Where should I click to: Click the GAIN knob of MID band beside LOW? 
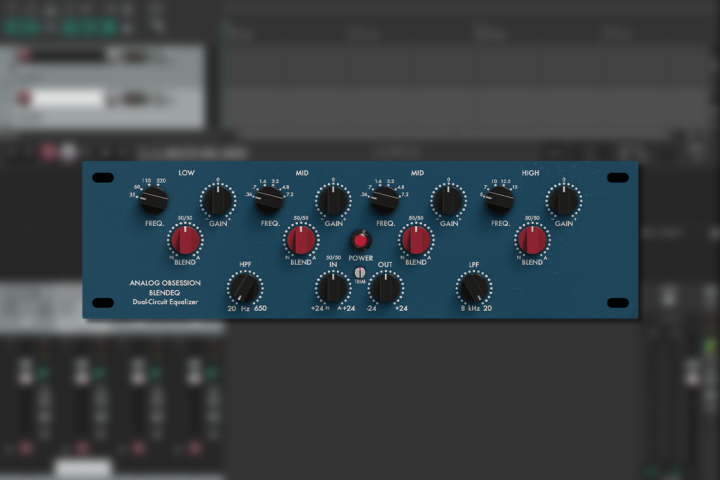tap(333, 201)
